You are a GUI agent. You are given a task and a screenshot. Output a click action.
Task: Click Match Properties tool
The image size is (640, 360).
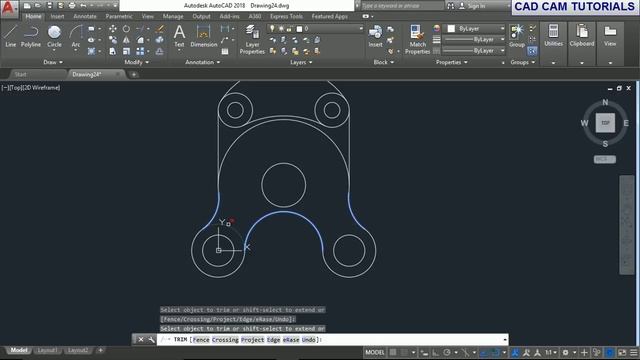pyautogui.click(x=417, y=39)
